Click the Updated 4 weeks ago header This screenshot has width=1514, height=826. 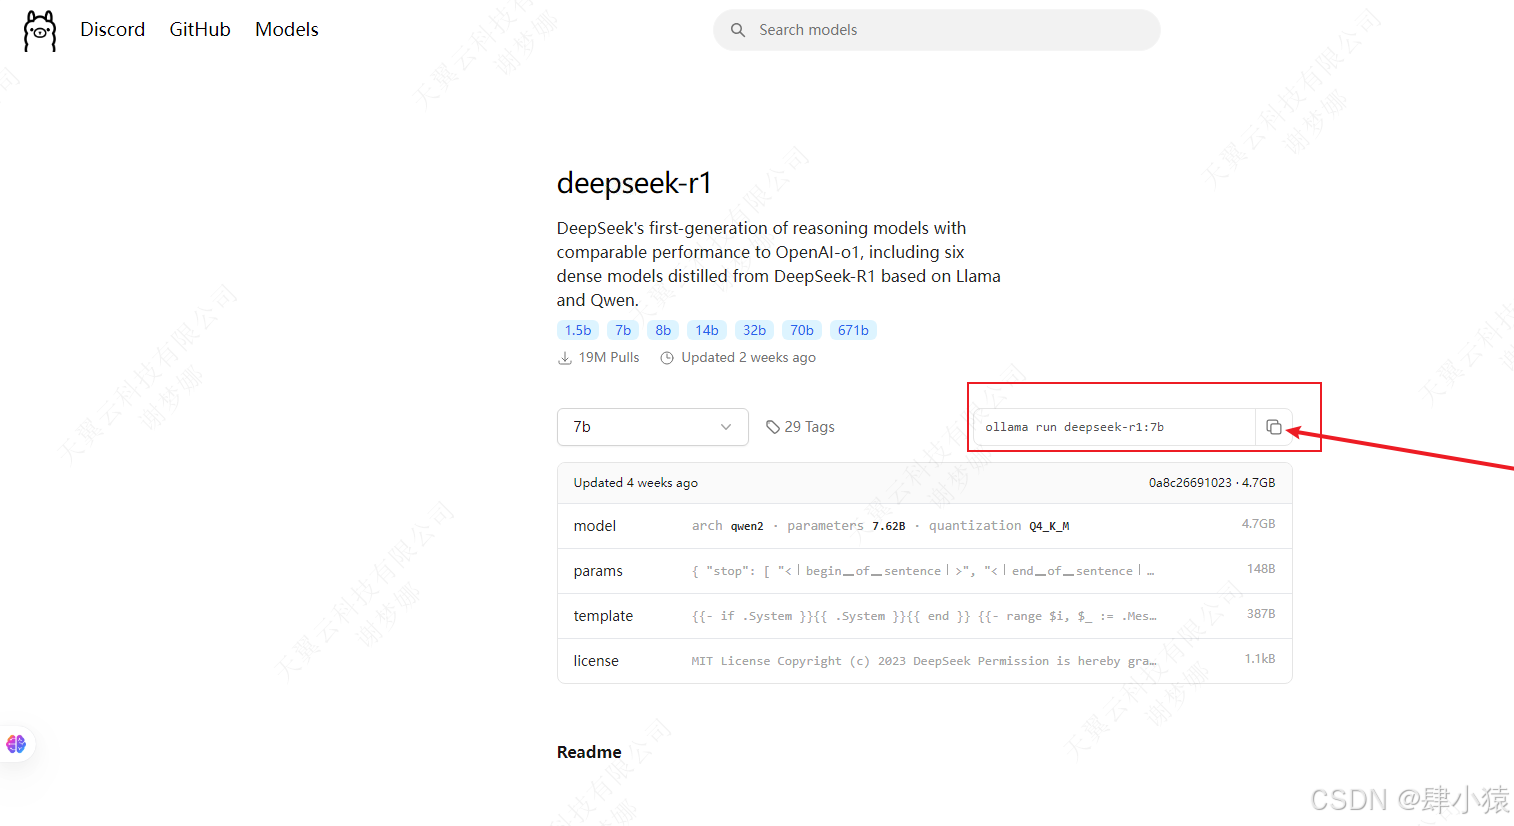636,483
